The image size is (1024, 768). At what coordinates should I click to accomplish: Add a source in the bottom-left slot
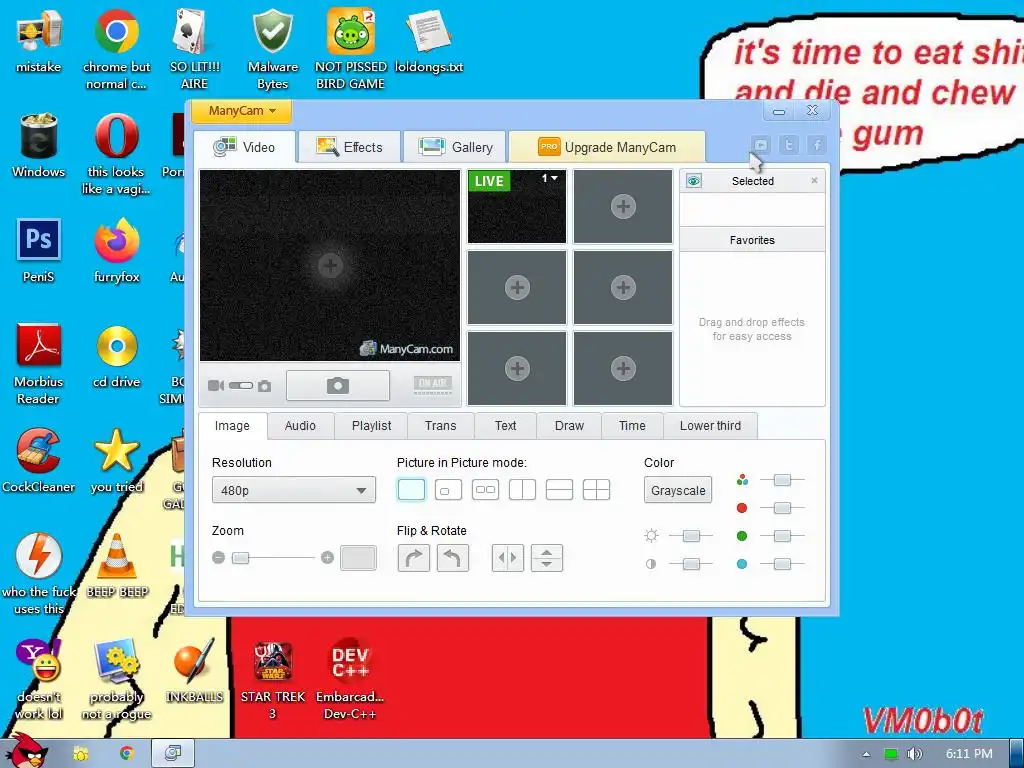(x=517, y=368)
